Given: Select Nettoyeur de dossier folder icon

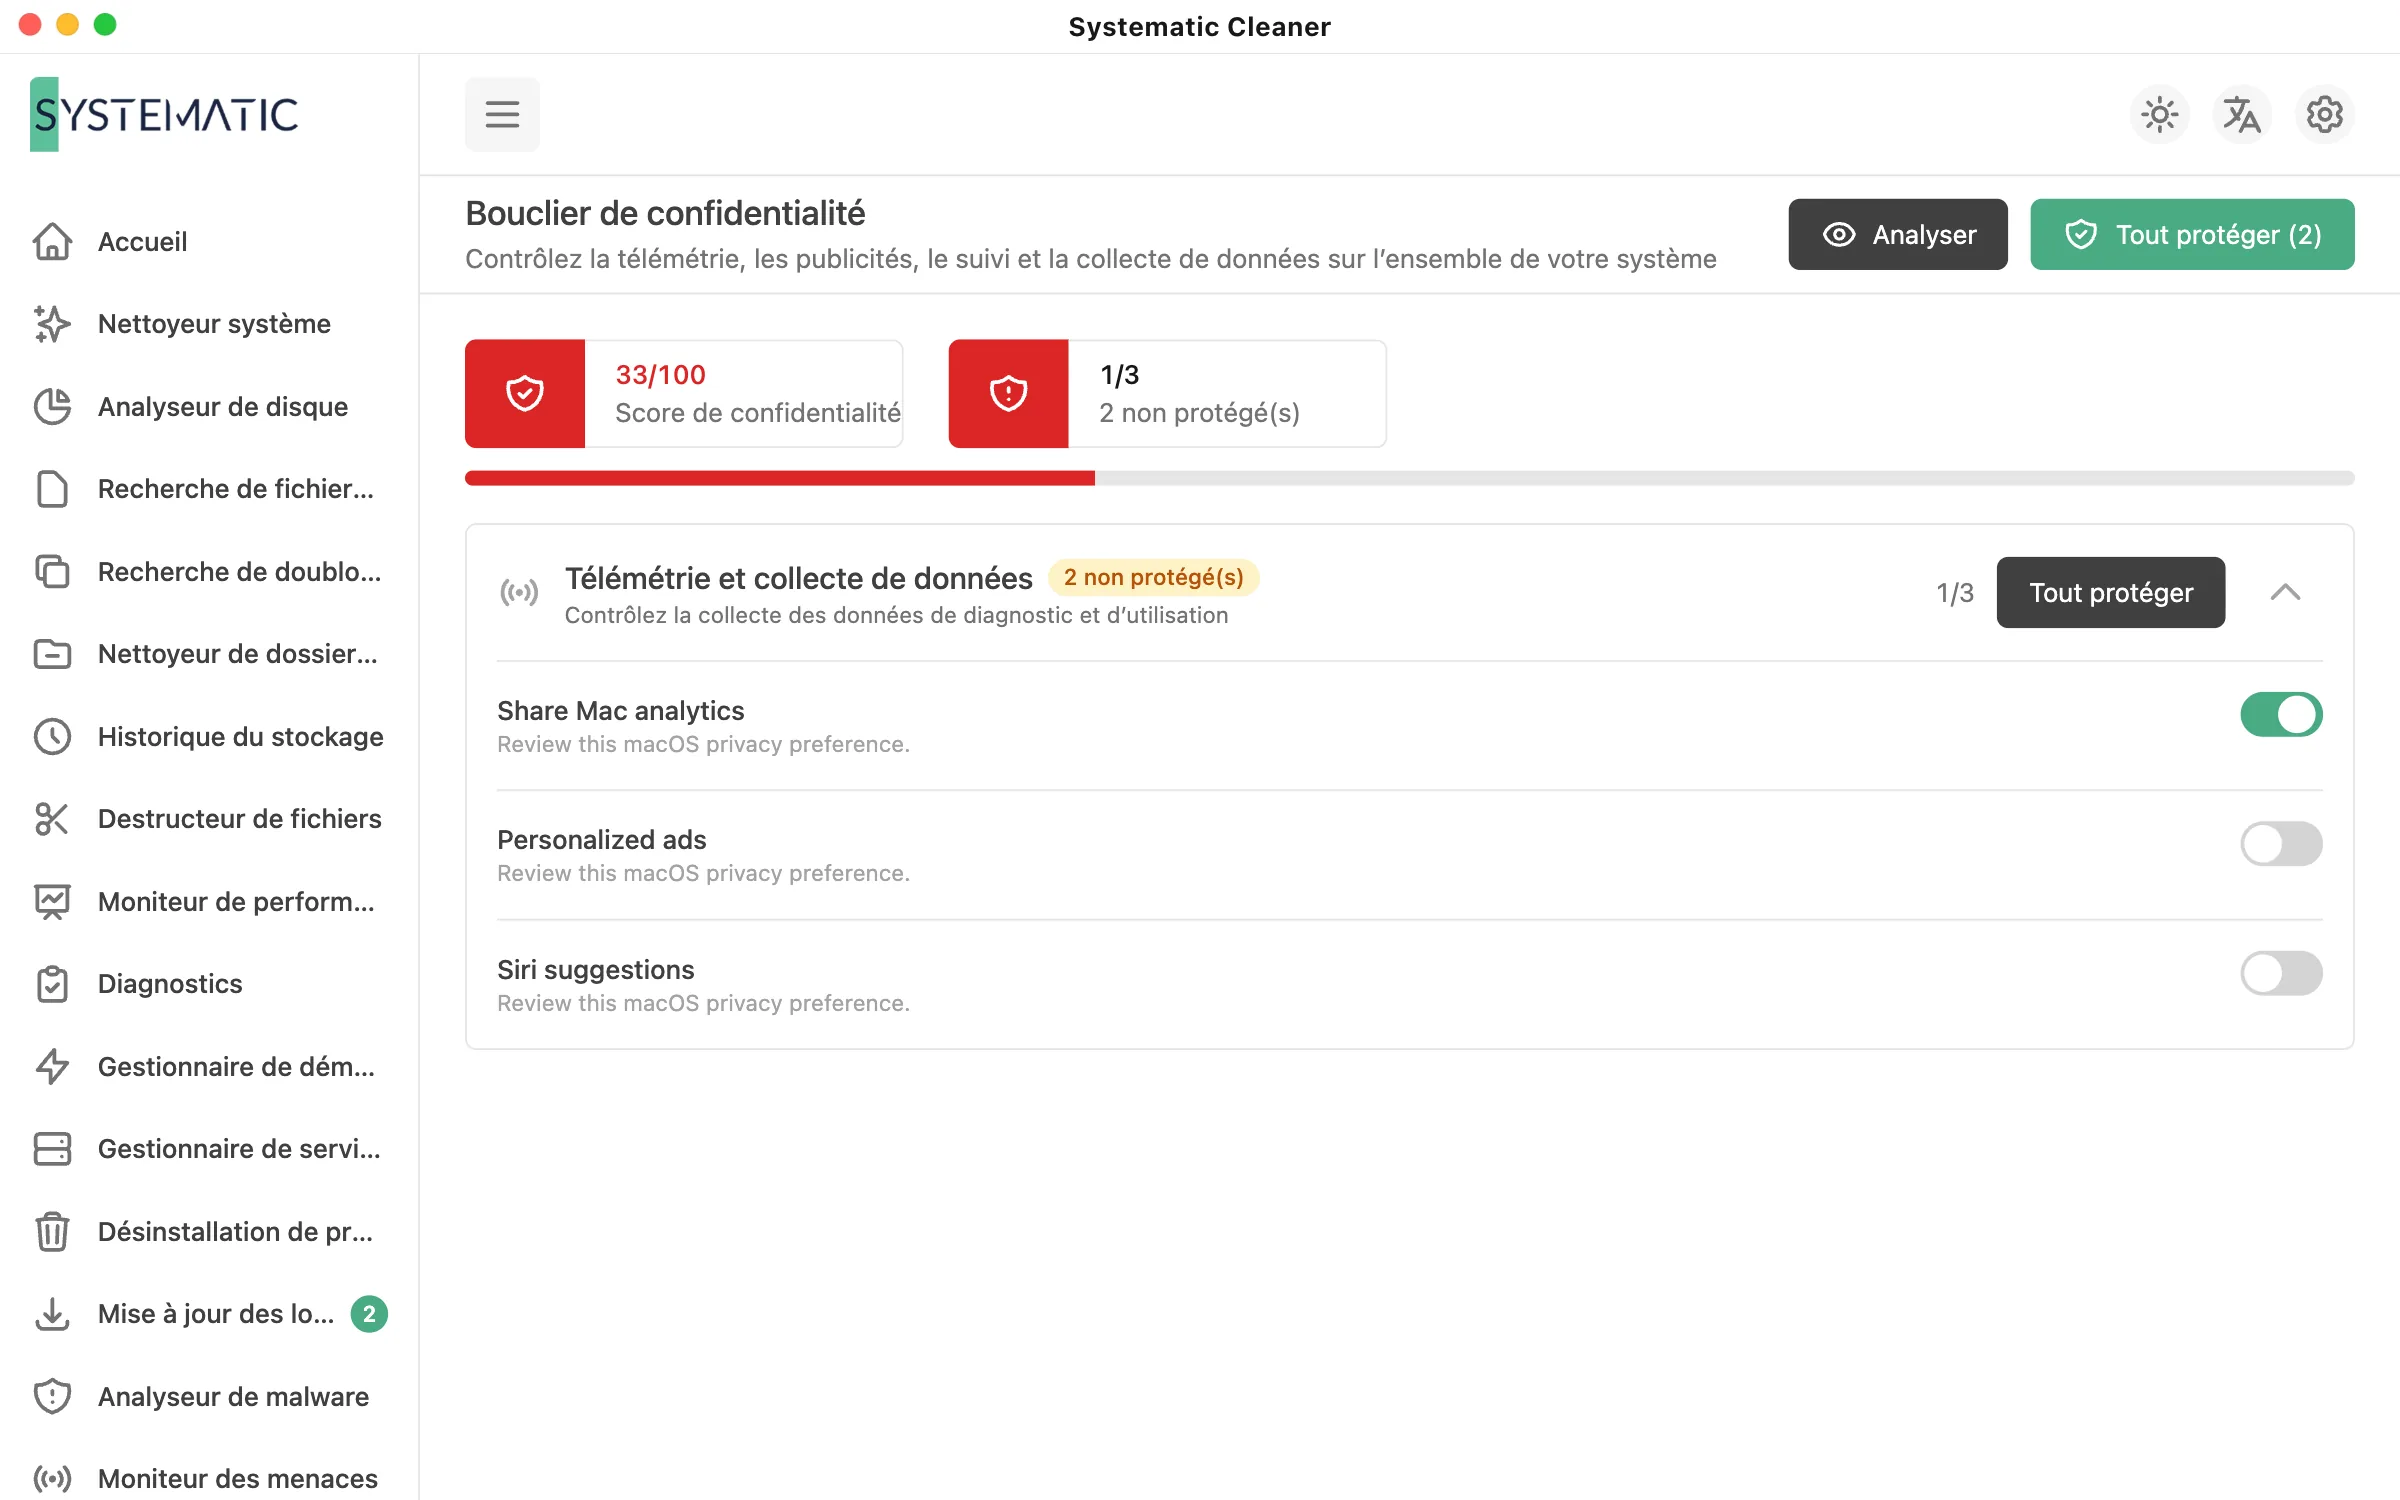Looking at the screenshot, I should pos(52,654).
